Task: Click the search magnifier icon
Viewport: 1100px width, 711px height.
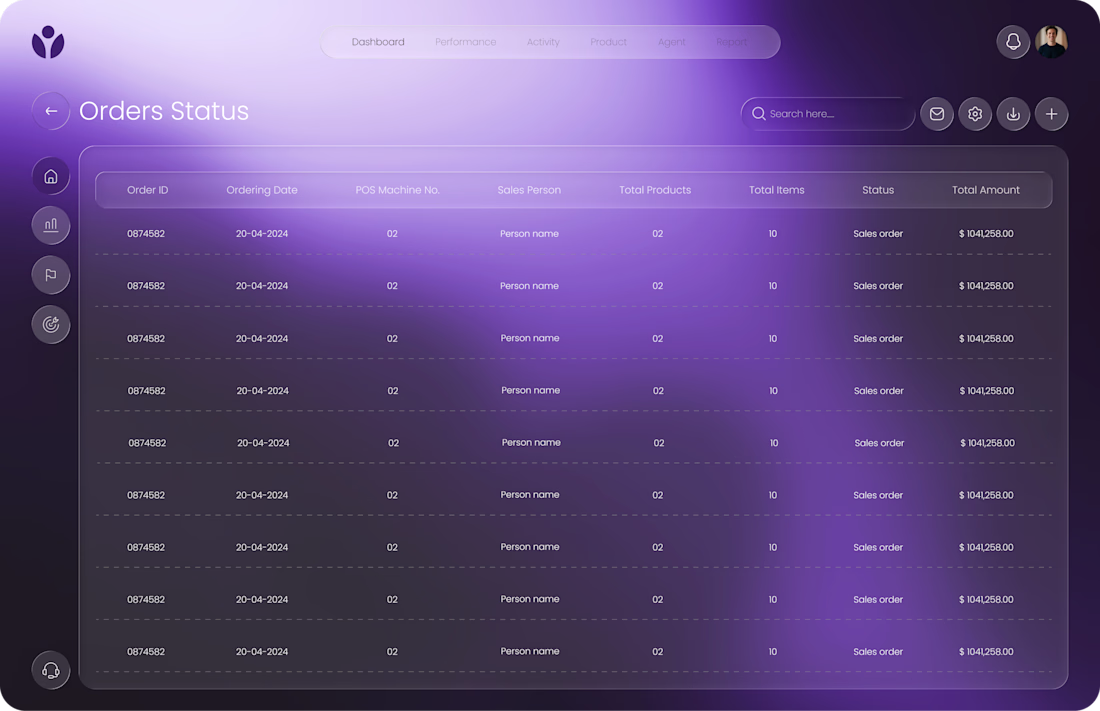Action: click(758, 114)
